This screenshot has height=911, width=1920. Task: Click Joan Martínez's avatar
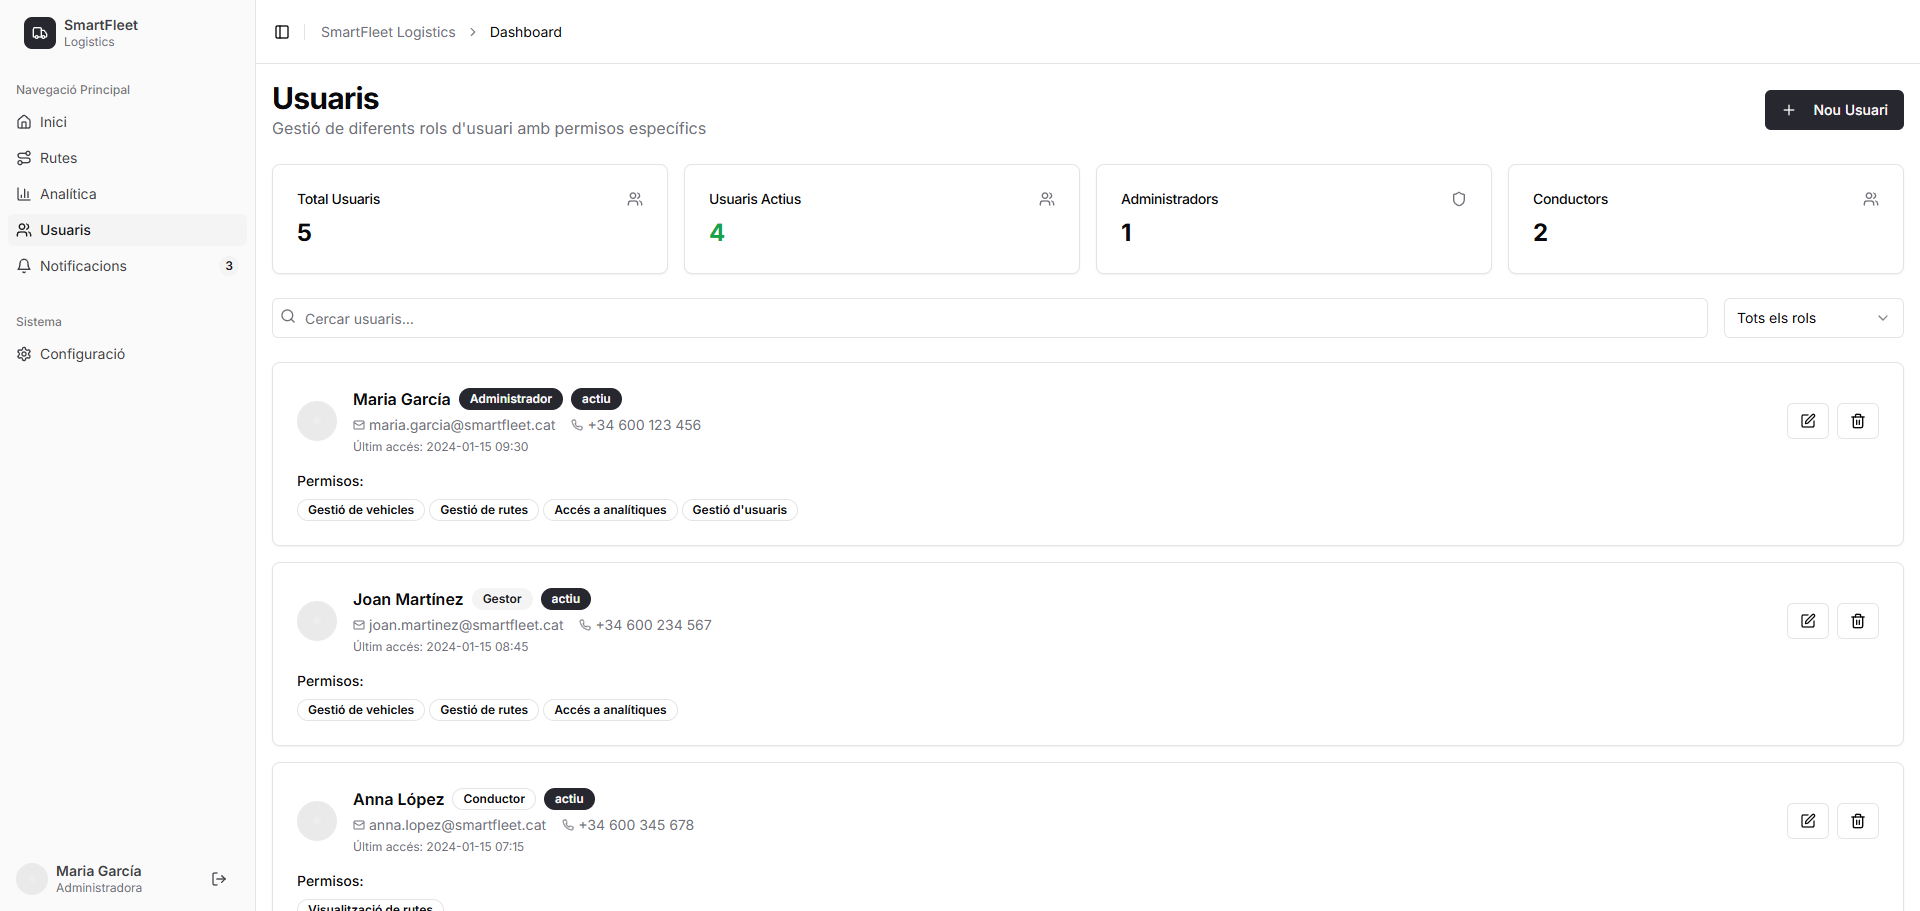point(317,621)
